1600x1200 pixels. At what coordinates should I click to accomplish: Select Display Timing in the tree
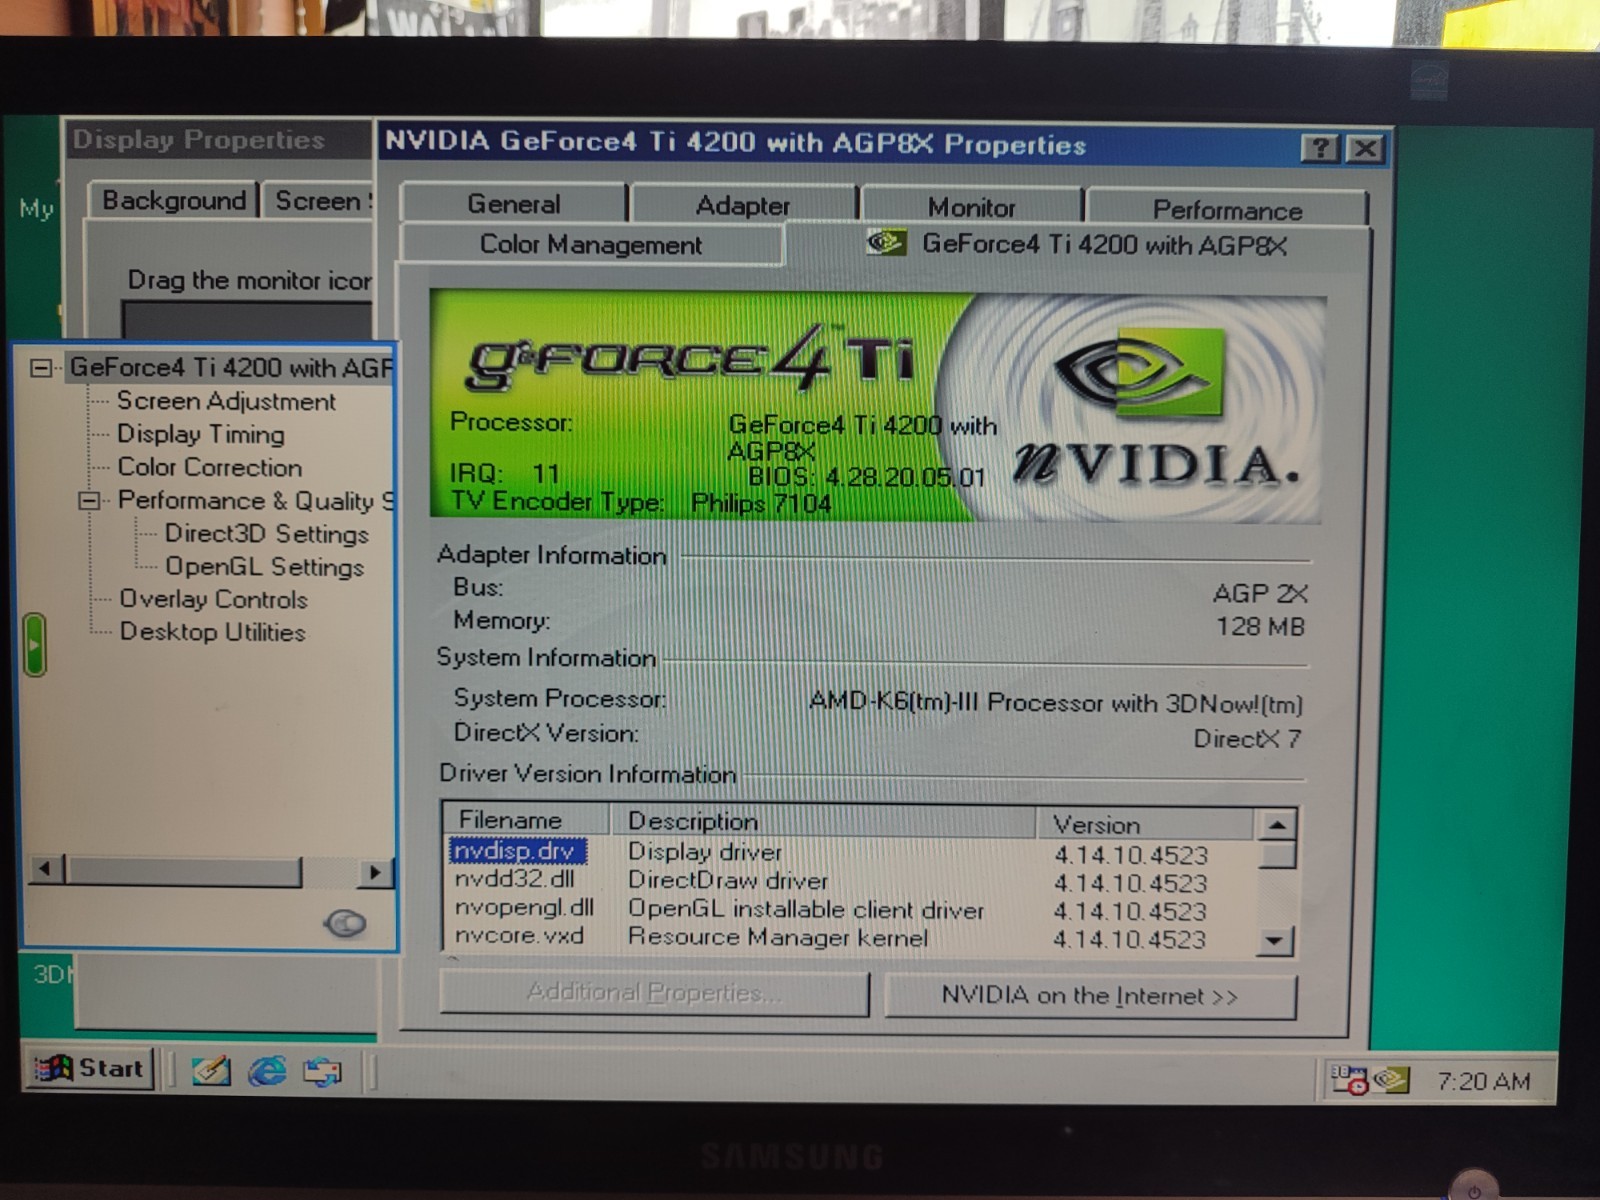point(201,434)
